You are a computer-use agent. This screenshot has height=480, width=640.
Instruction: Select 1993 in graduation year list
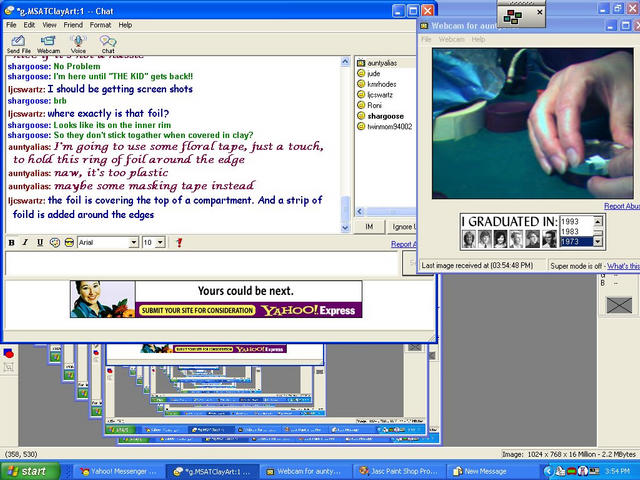tap(576, 222)
